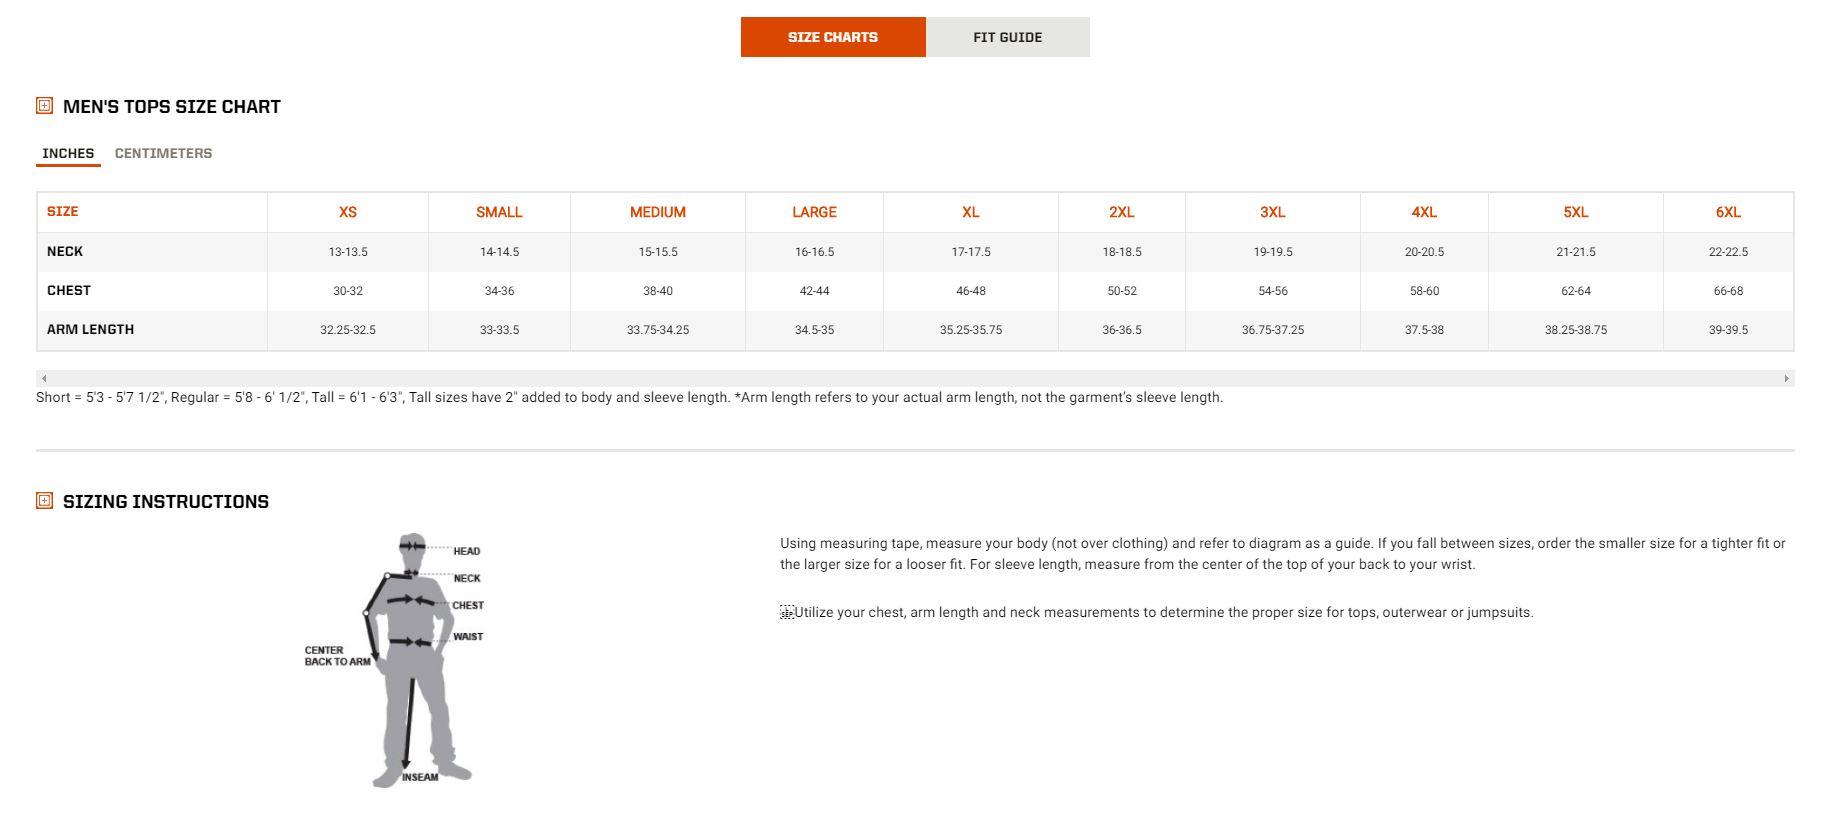Image resolution: width=1826 pixels, height=840 pixels.
Task: Click the ARM LENGTH row label
Action: pos(90,329)
